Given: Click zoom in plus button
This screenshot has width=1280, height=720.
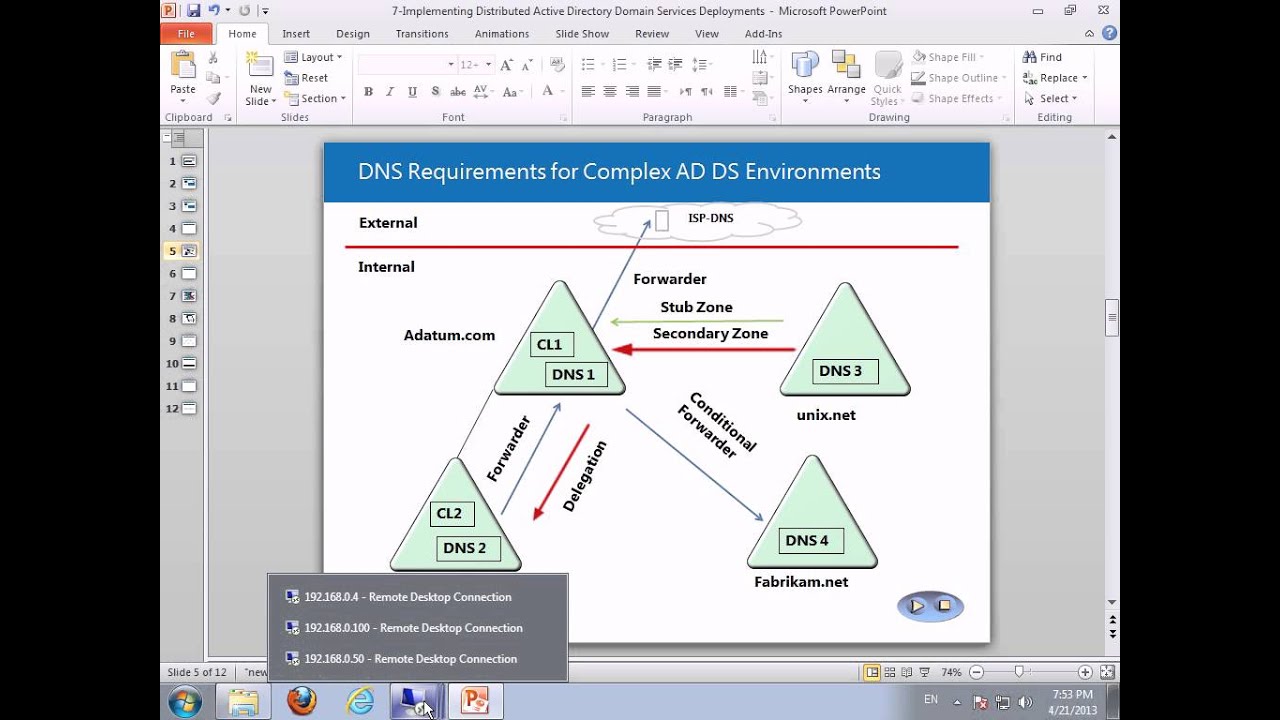Looking at the screenshot, I should pos(1085,672).
